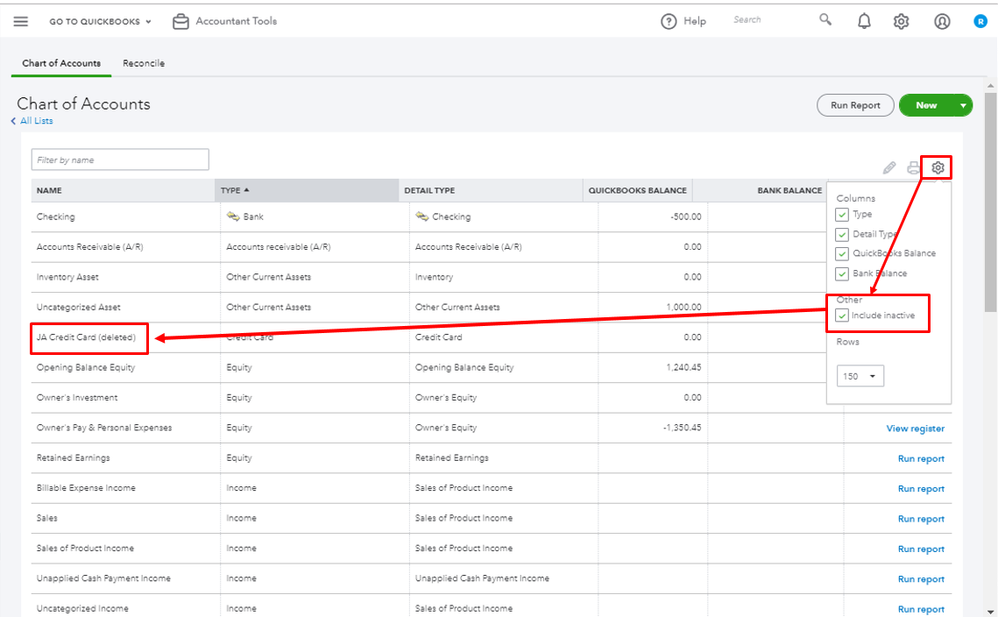Expand the New button dropdown arrow
This screenshot has width=998, height=617.
tap(963, 105)
